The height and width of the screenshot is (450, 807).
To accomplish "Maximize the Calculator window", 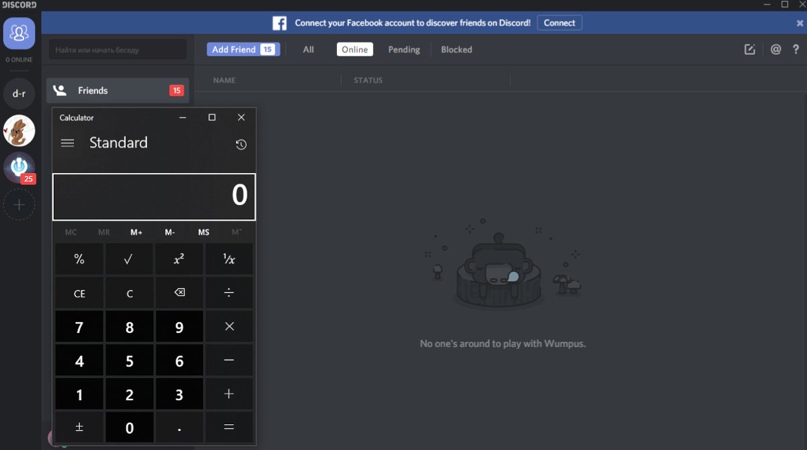I will click(x=212, y=117).
